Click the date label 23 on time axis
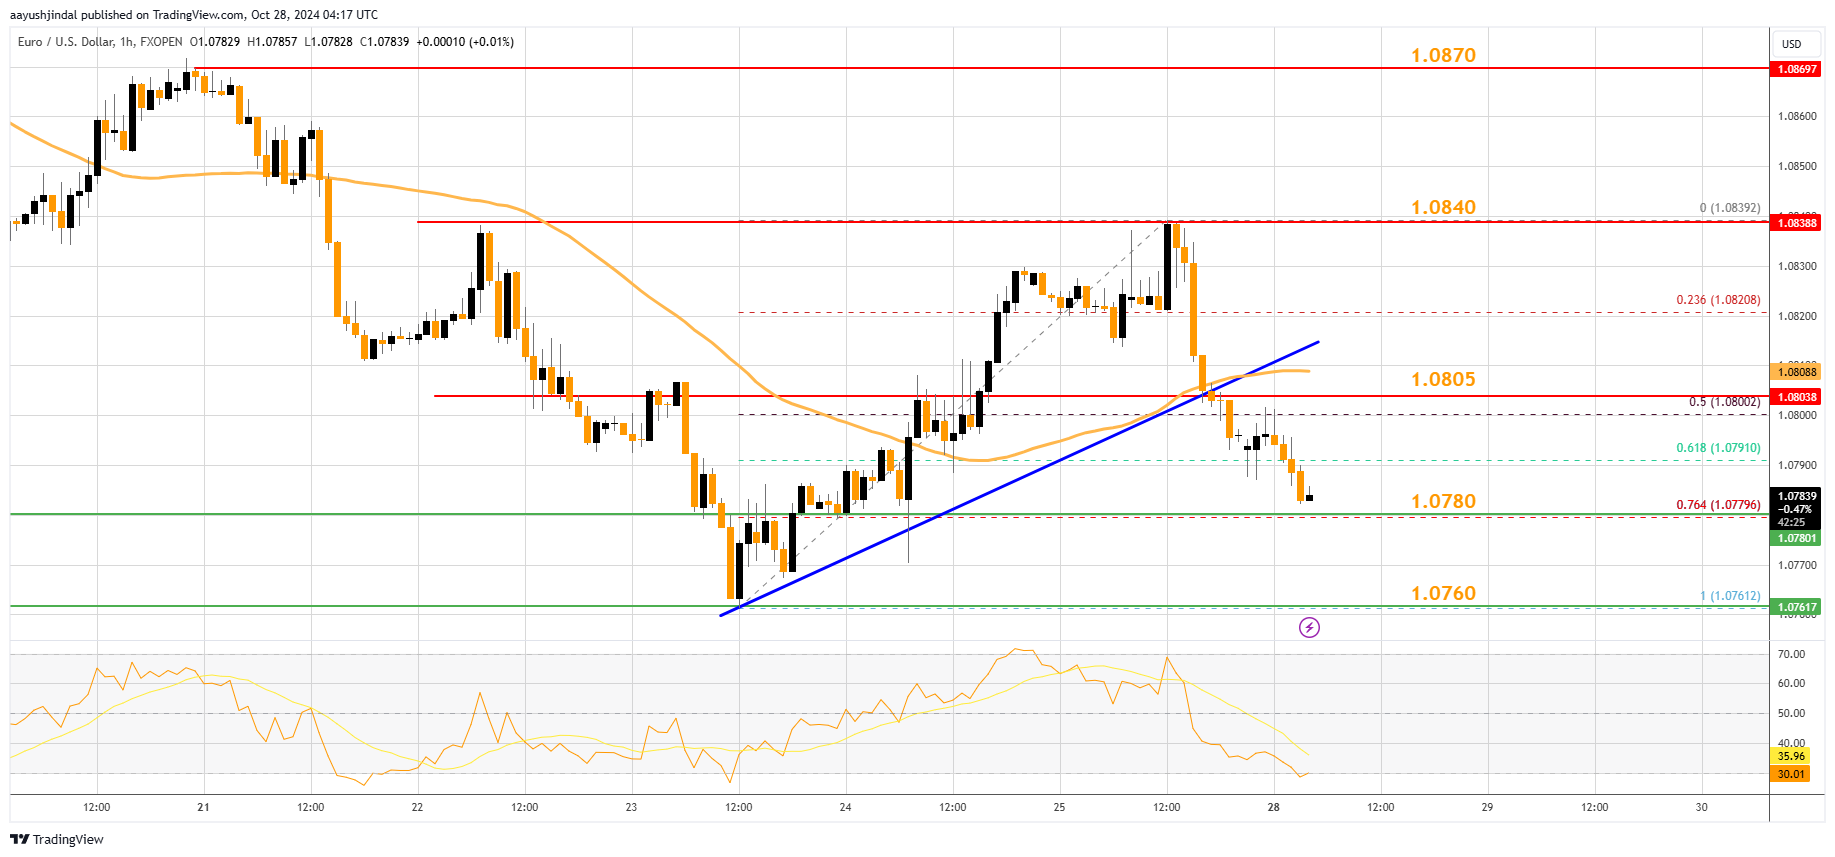 631,807
